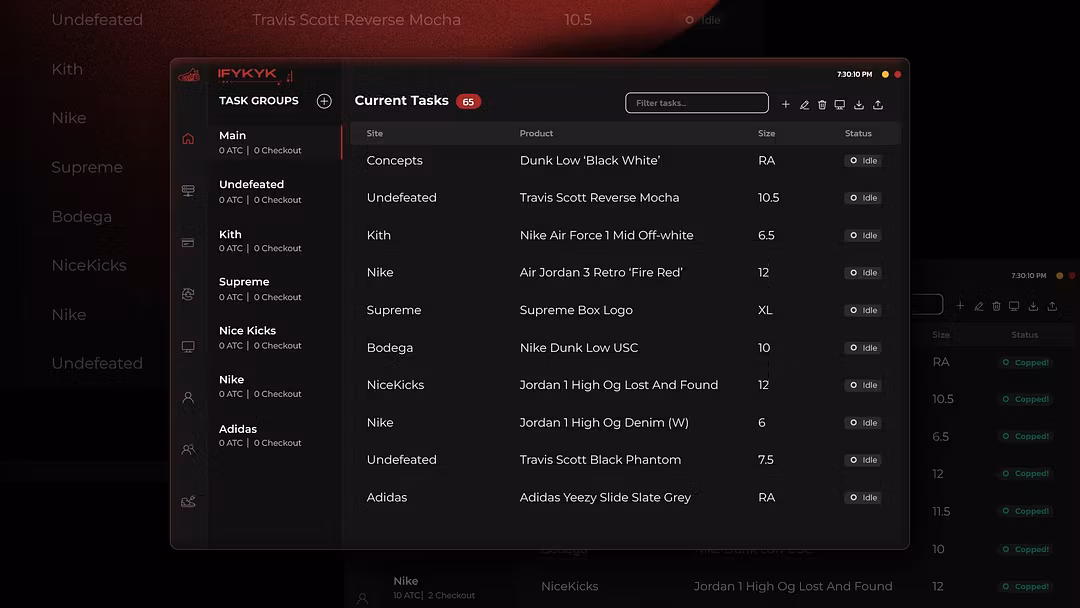Click the upload icon in the task toolbar
The width and height of the screenshot is (1080, 608).
tap(878, 104)
